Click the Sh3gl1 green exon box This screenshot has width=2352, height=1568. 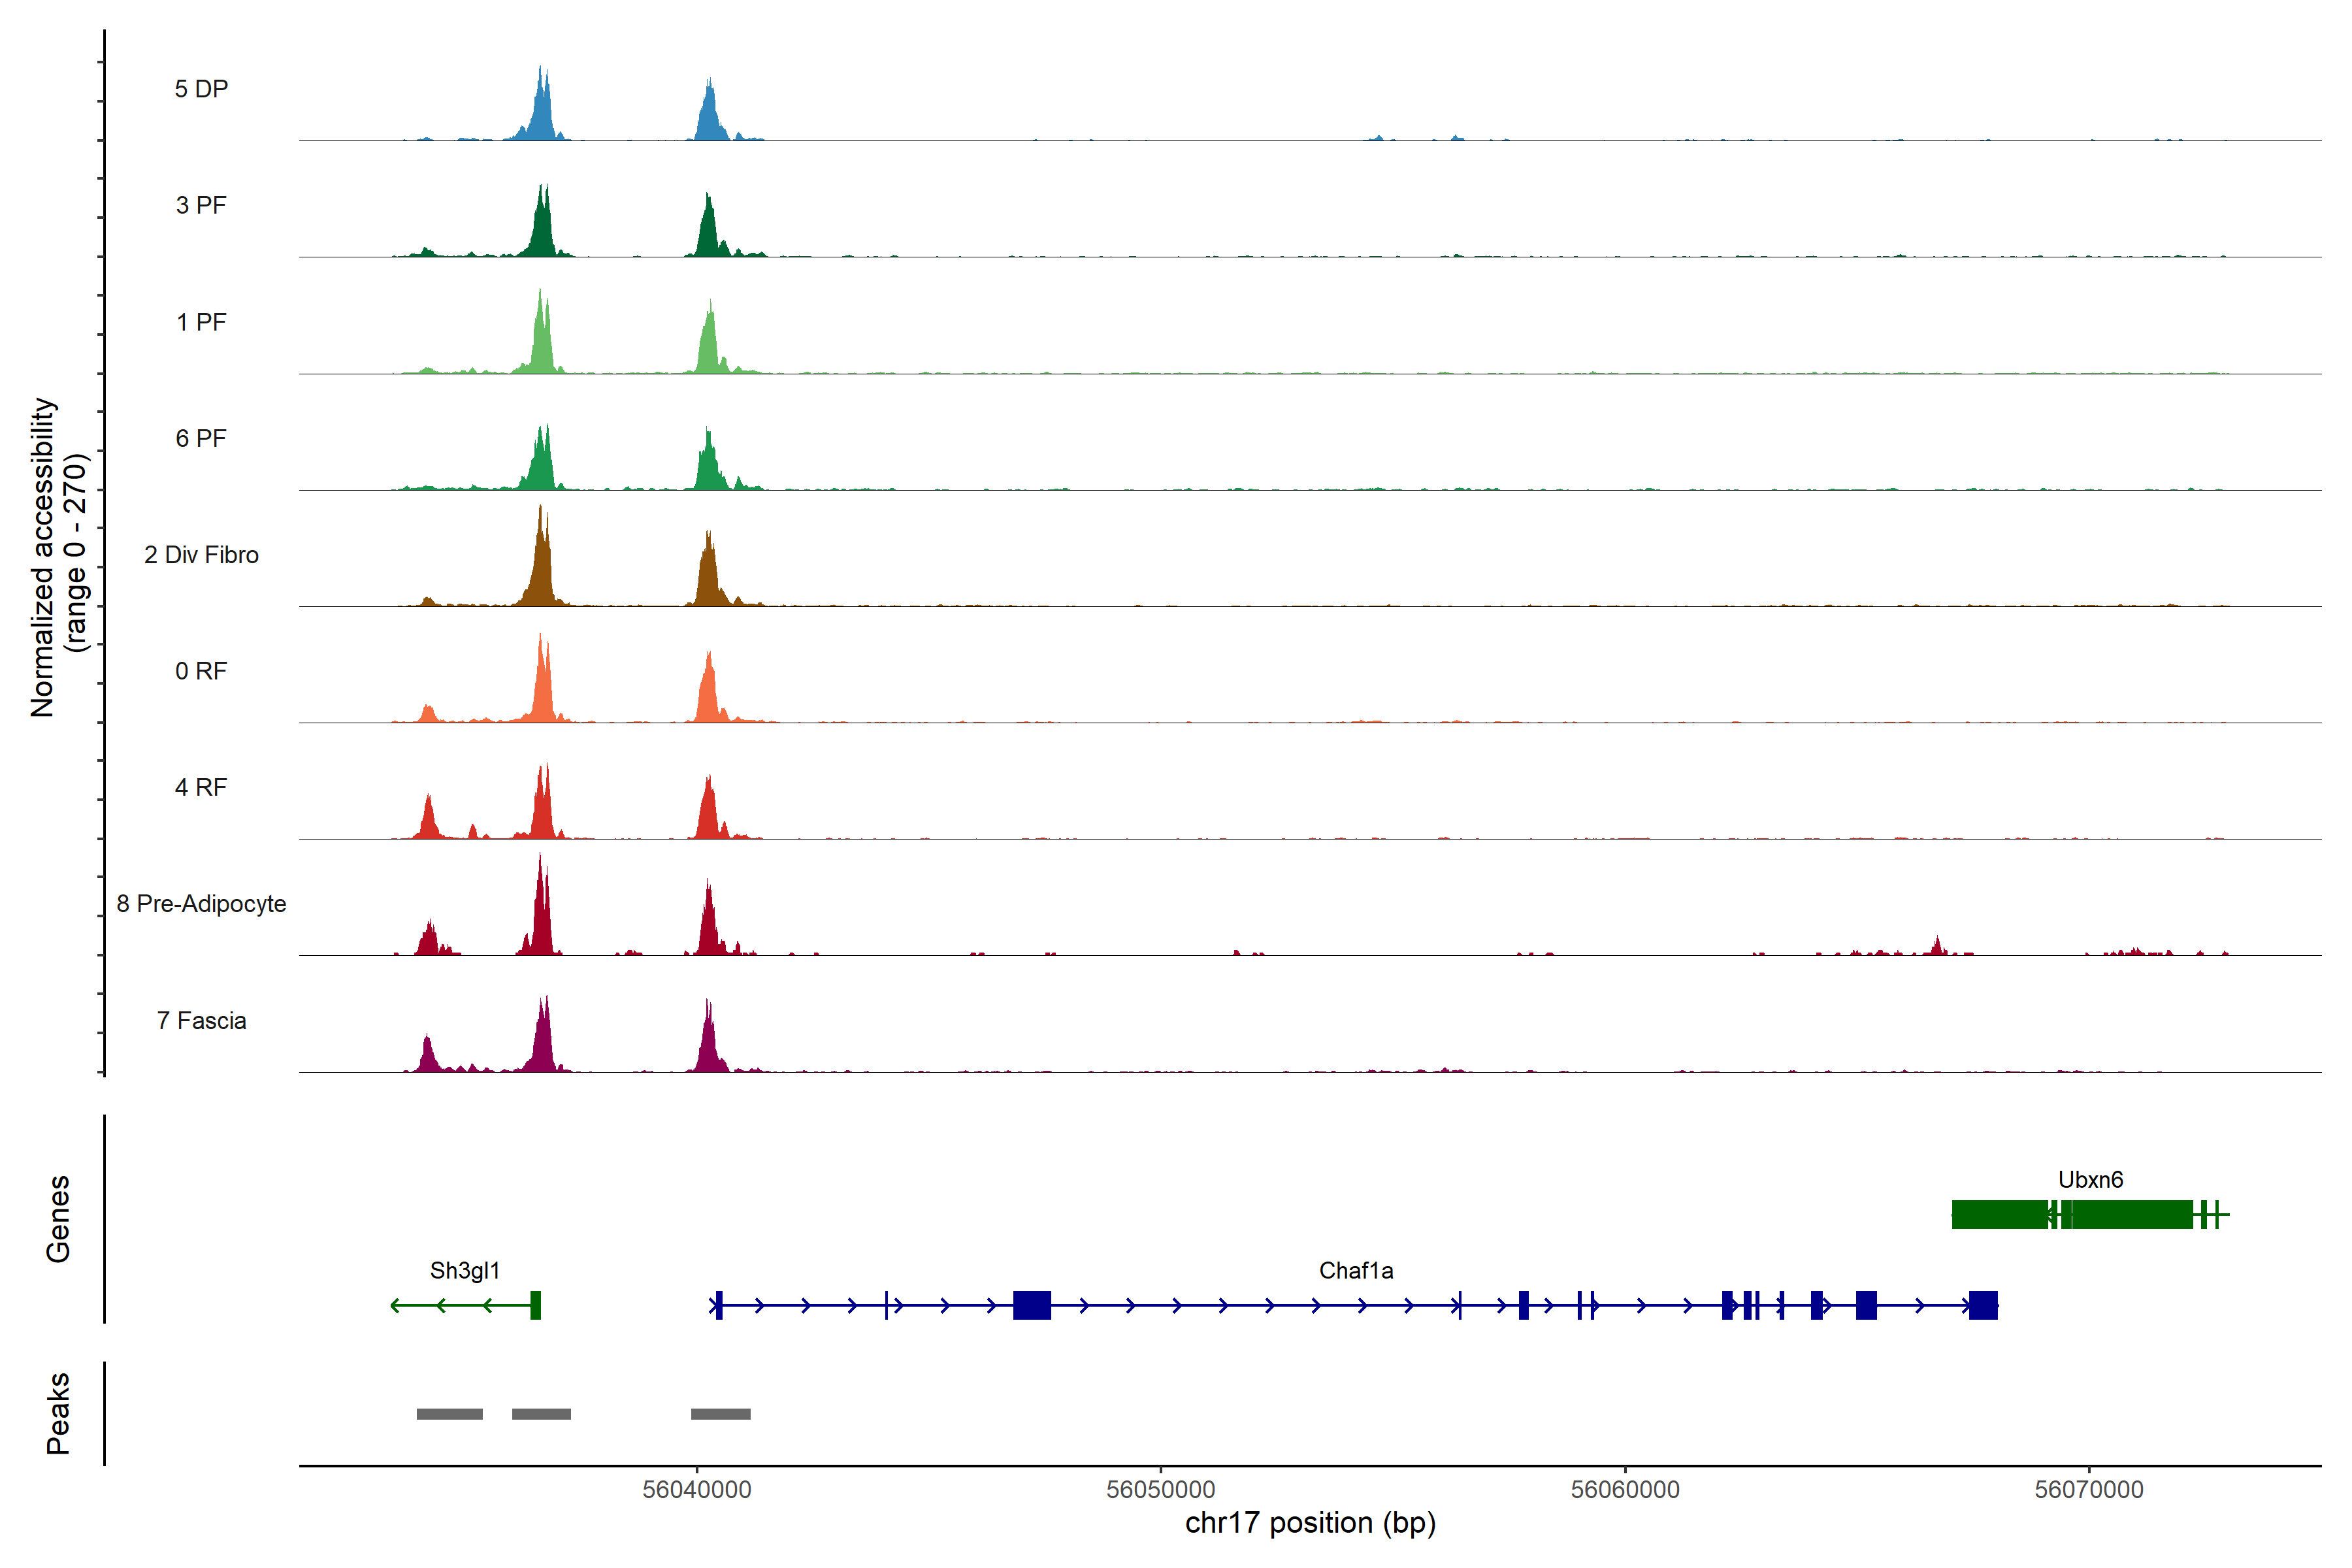(x=536, y=1305)
